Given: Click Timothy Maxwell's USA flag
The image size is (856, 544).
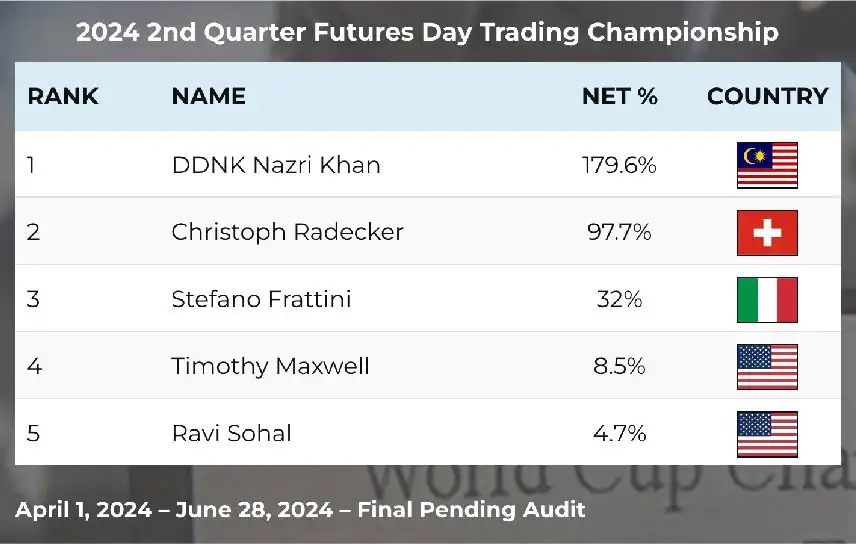Looking at the screenshot, I should [x=767, y=366].
